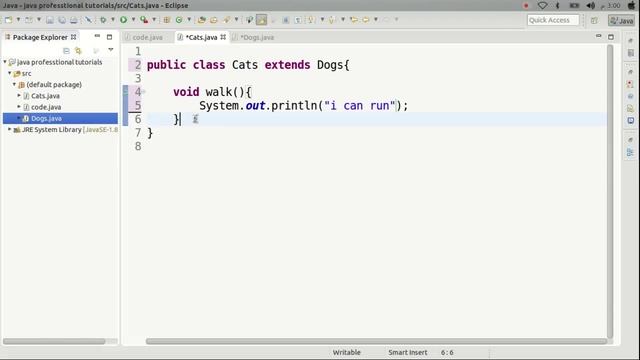Viewport: 640px width, 360px height.
Task: Click the Writable status bar entry
Action: (347, 352)
